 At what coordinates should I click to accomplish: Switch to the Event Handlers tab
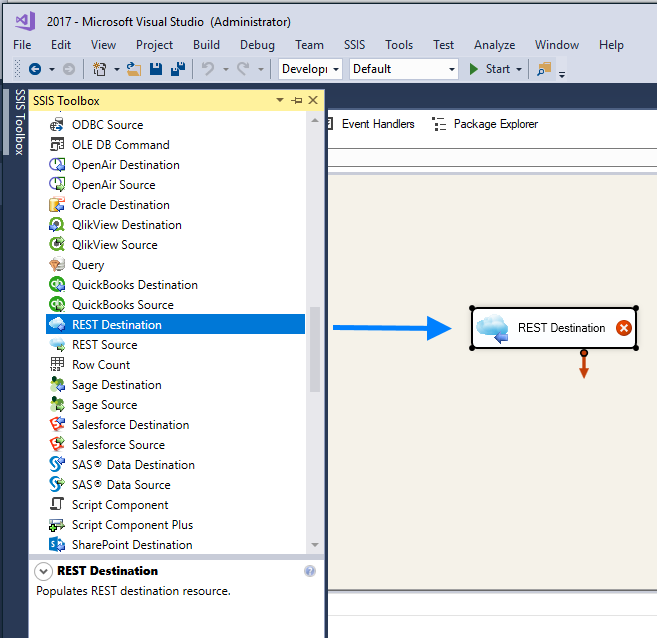(x=368, y=124)
